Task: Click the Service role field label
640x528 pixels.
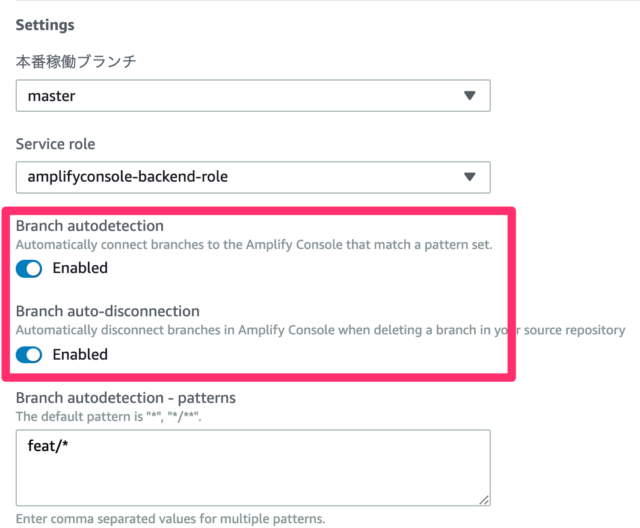Action: tap(56, 144)
